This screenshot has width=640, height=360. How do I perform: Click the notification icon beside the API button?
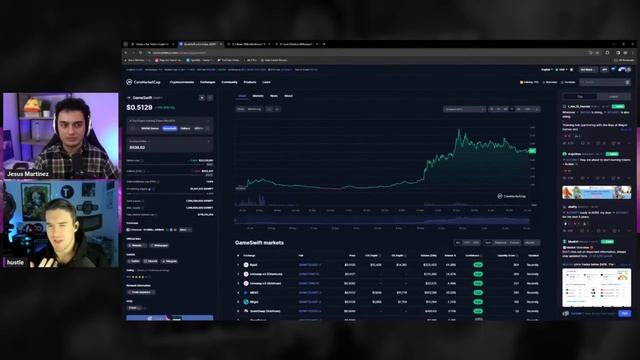click(x=613, y=70)
